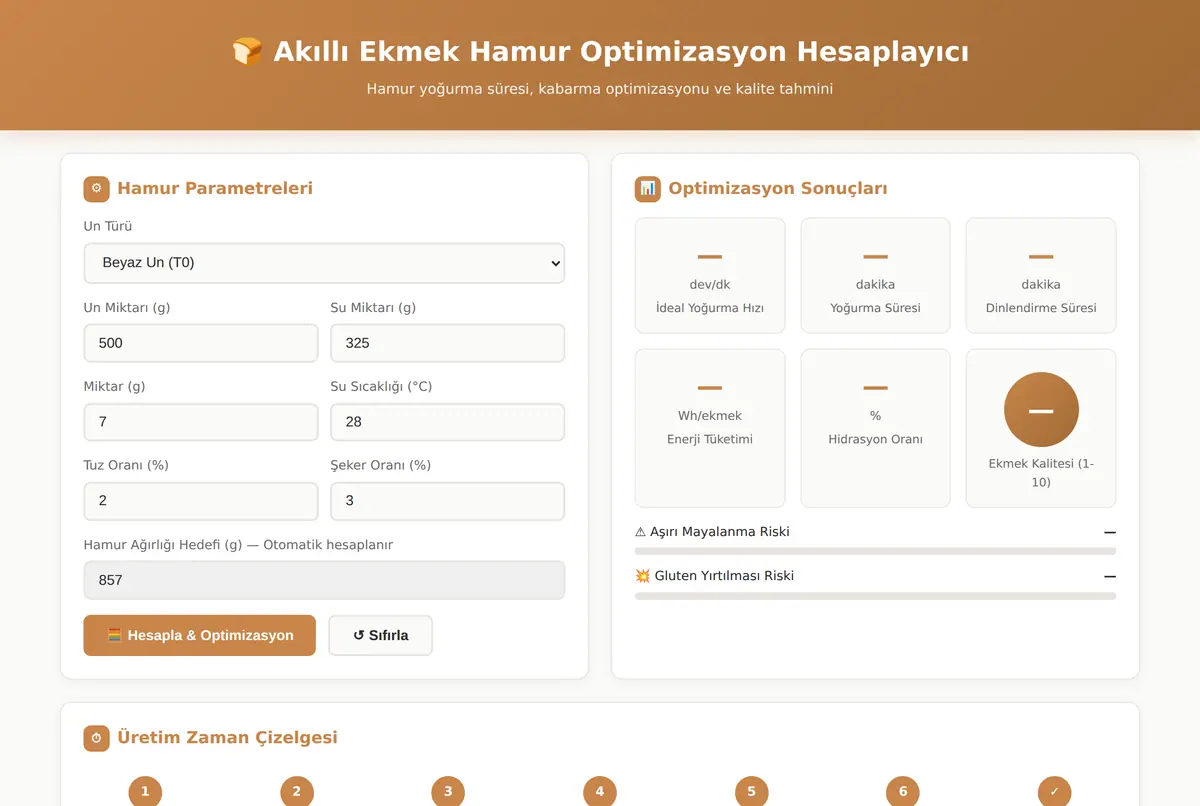Click the 'Aşırı Mayalanma Riski' label text
1200x806 pixels.
720,532
